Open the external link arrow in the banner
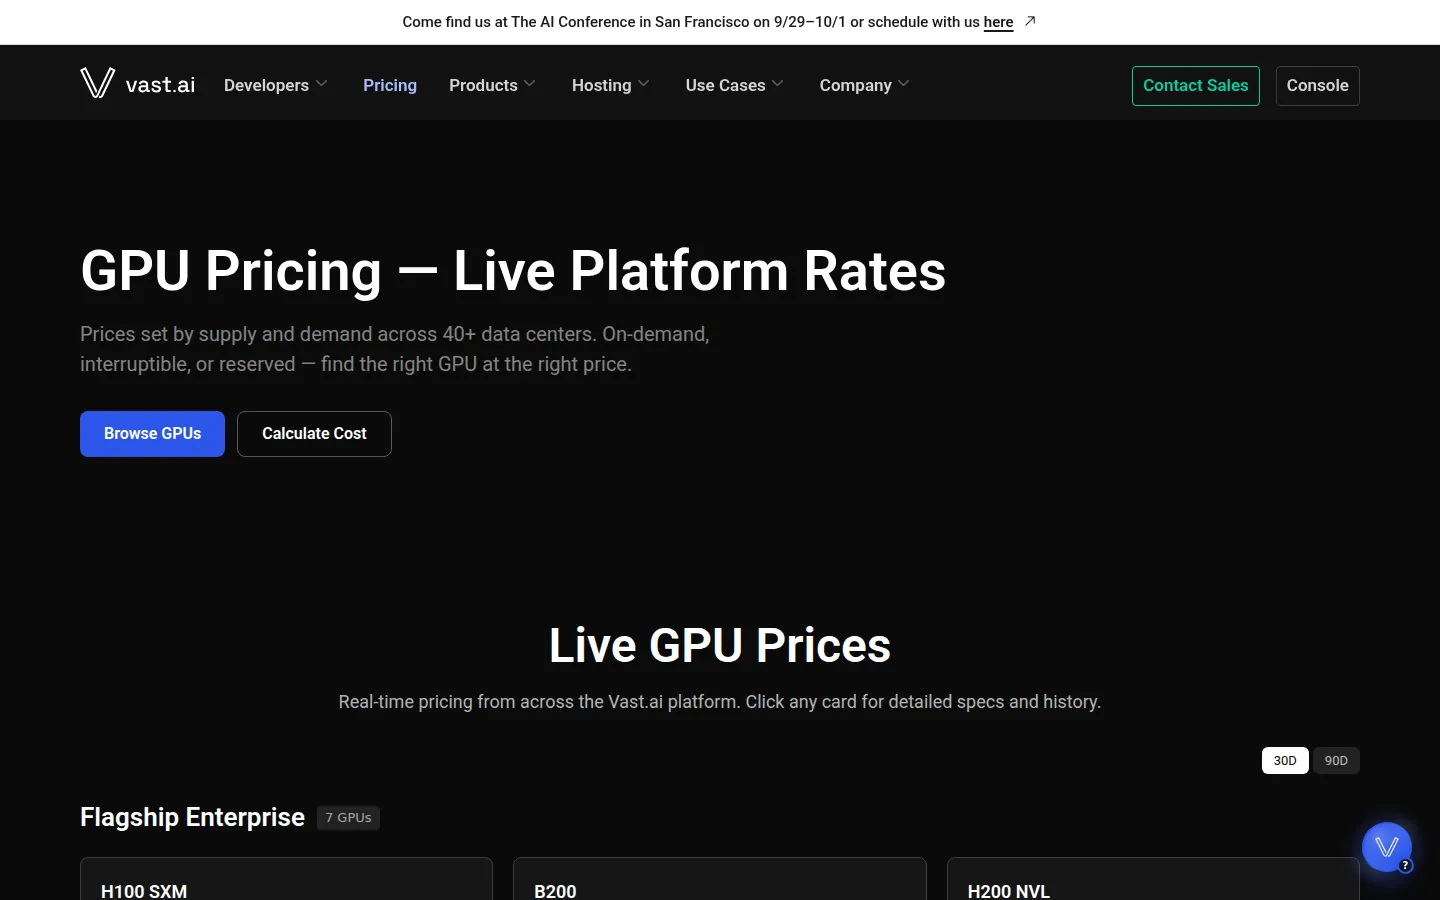 [x=1030, y=21]
